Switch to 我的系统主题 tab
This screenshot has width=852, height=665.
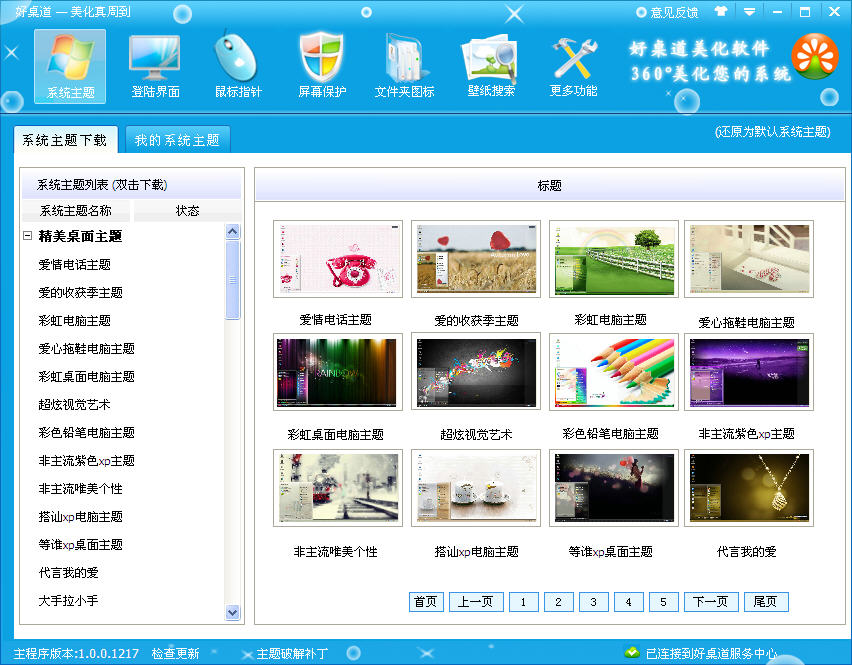click(x=176, y=140)
